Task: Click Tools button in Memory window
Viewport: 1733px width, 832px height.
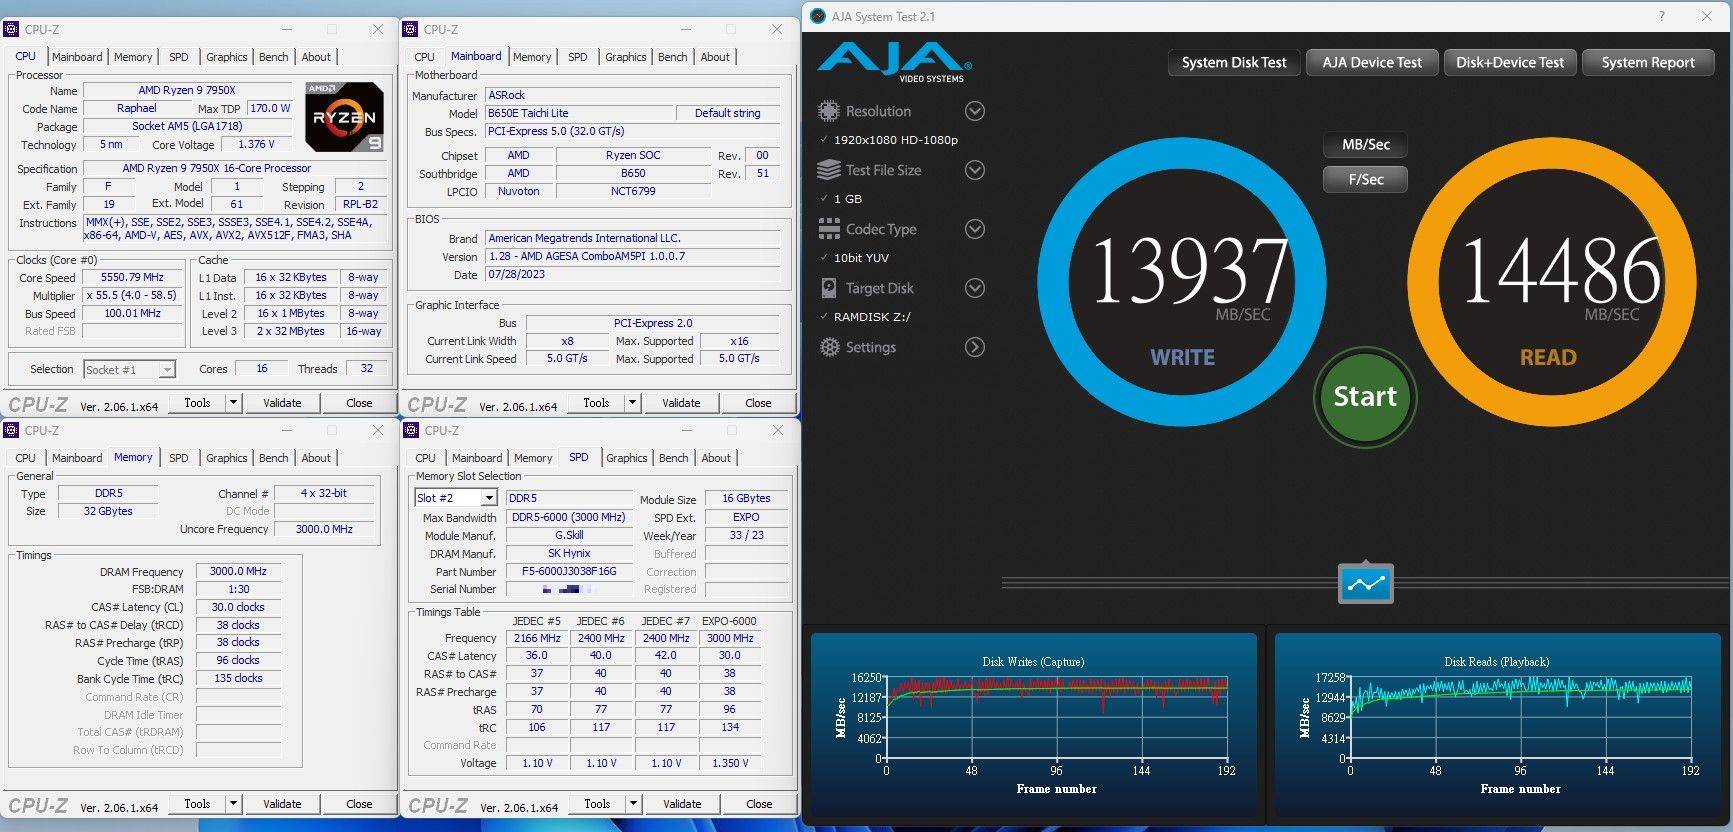Action: point(197,804)
